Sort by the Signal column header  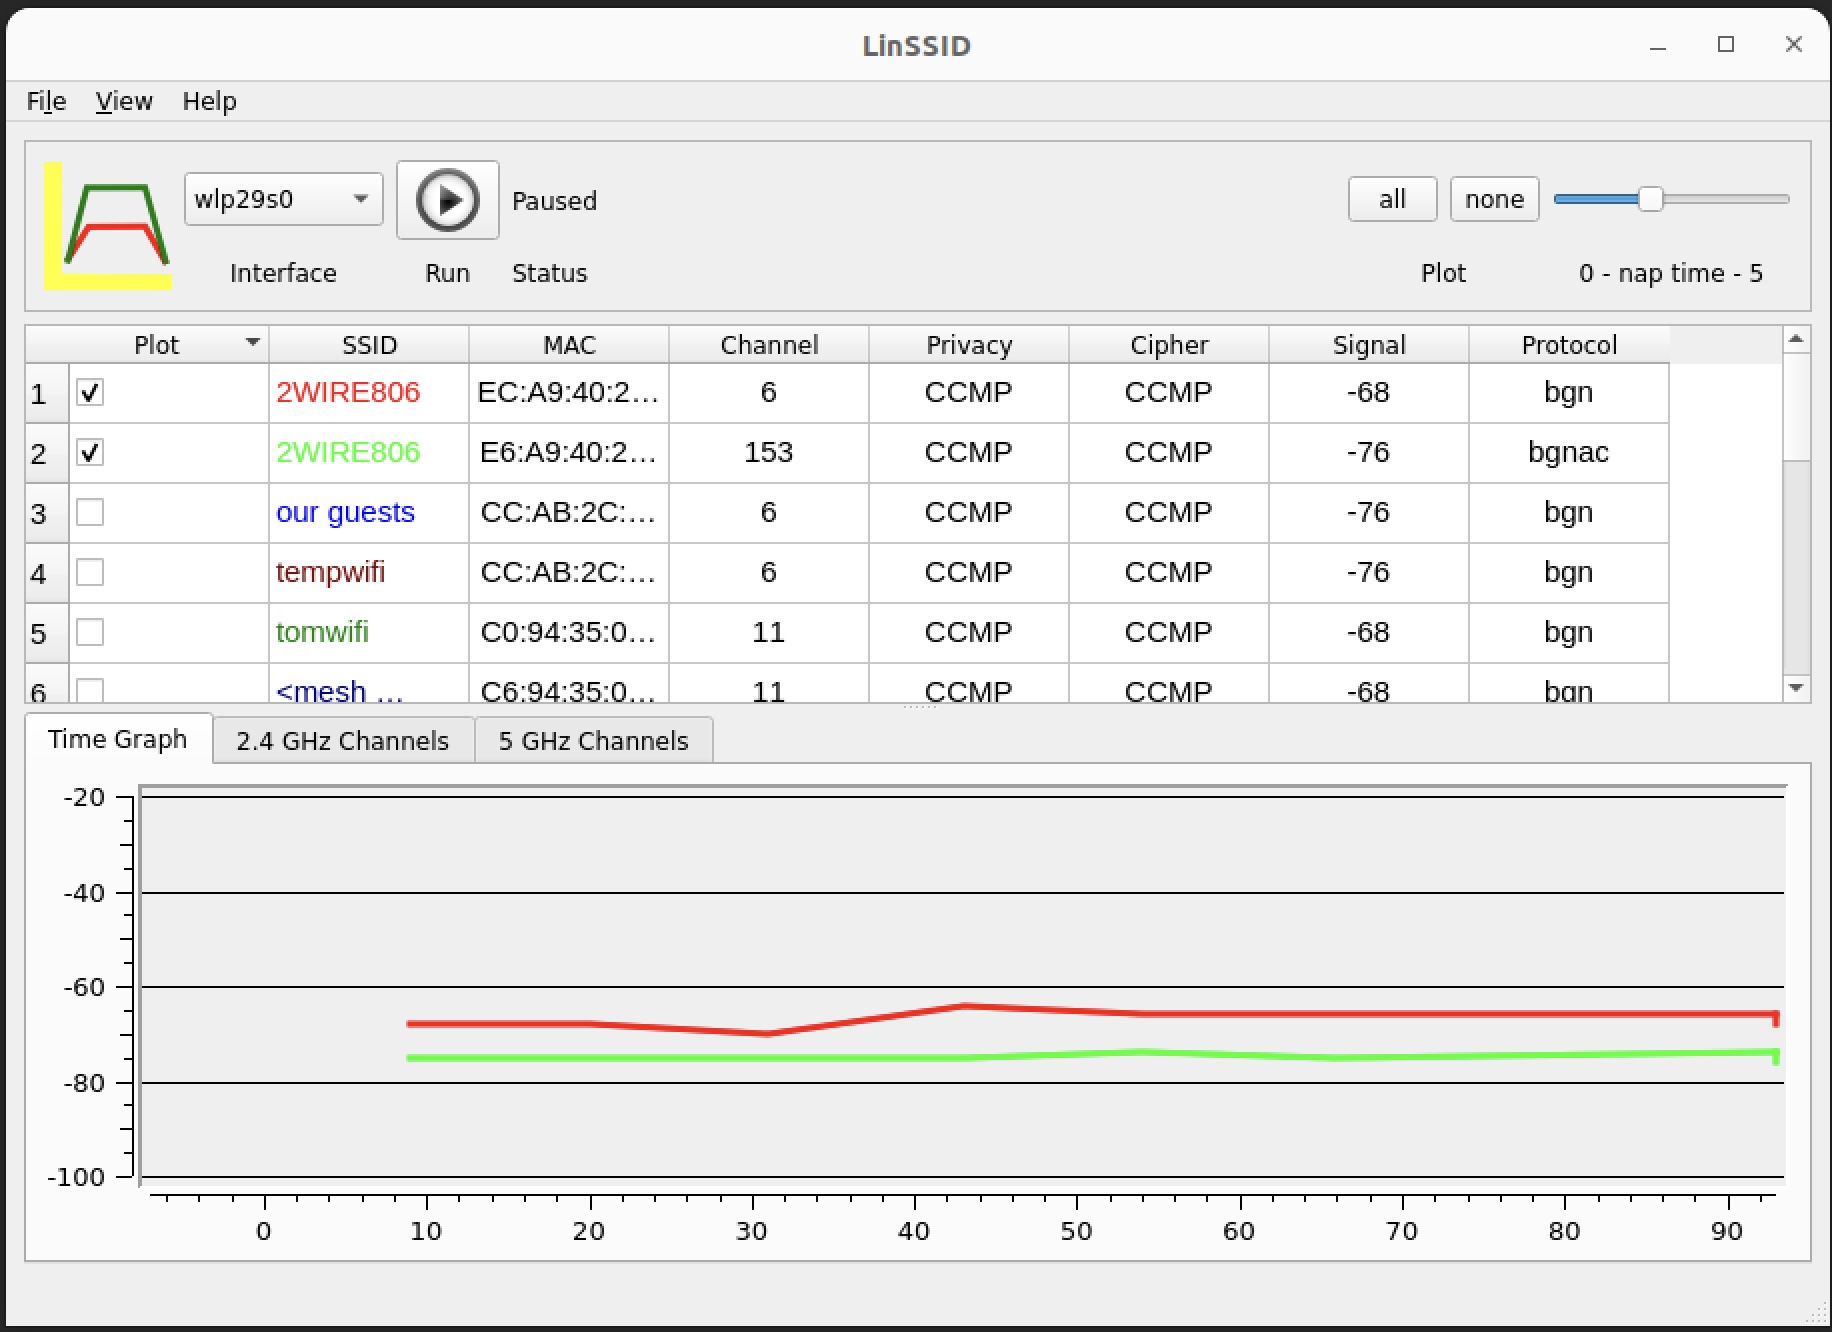[1369, 345]
